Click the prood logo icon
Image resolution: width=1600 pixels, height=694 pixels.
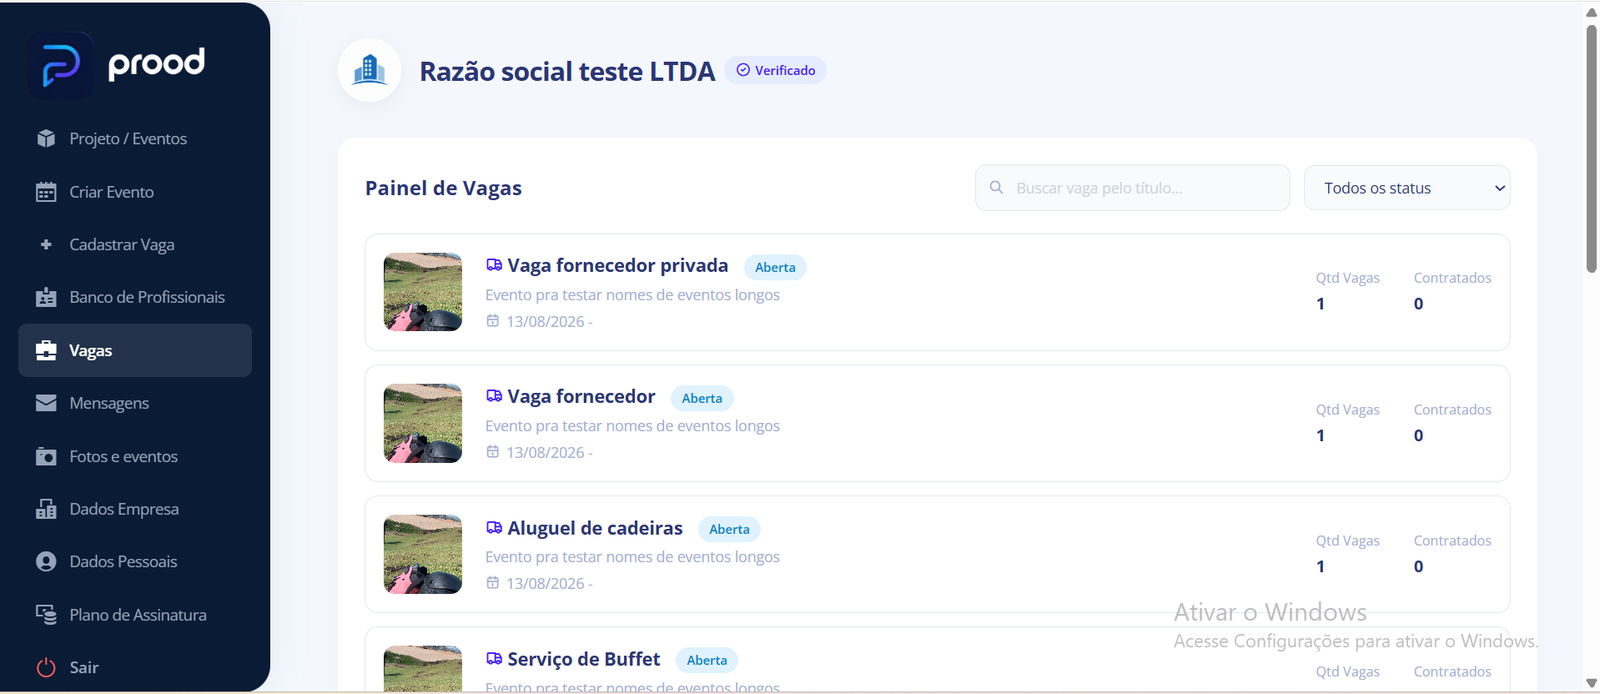coord(60,66)
